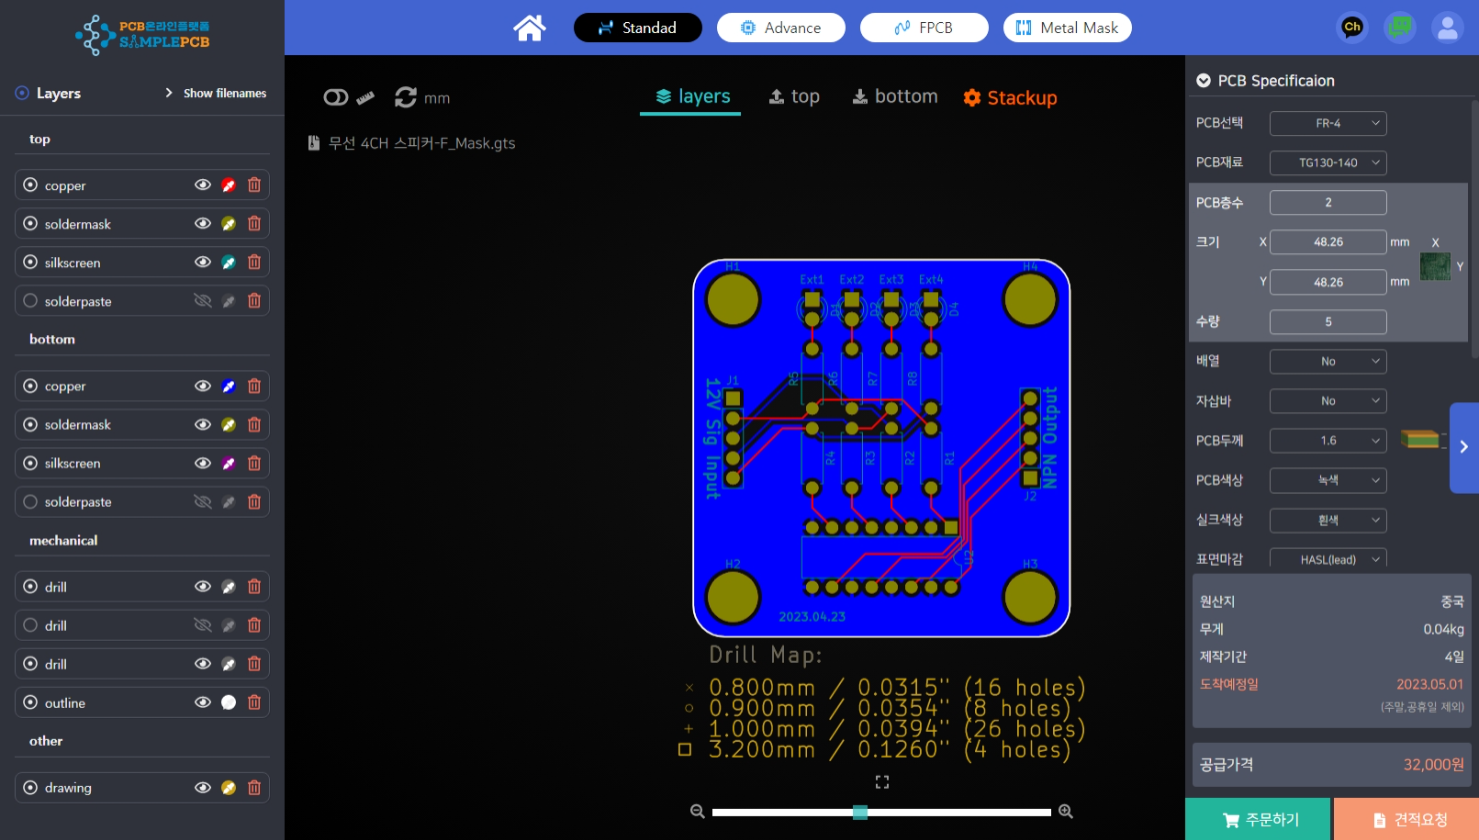Image resolution: width=1479 pixels, height=840 pixels.
Task: Open the 배열 No dropdown
Action: (x=1328, y=361)
